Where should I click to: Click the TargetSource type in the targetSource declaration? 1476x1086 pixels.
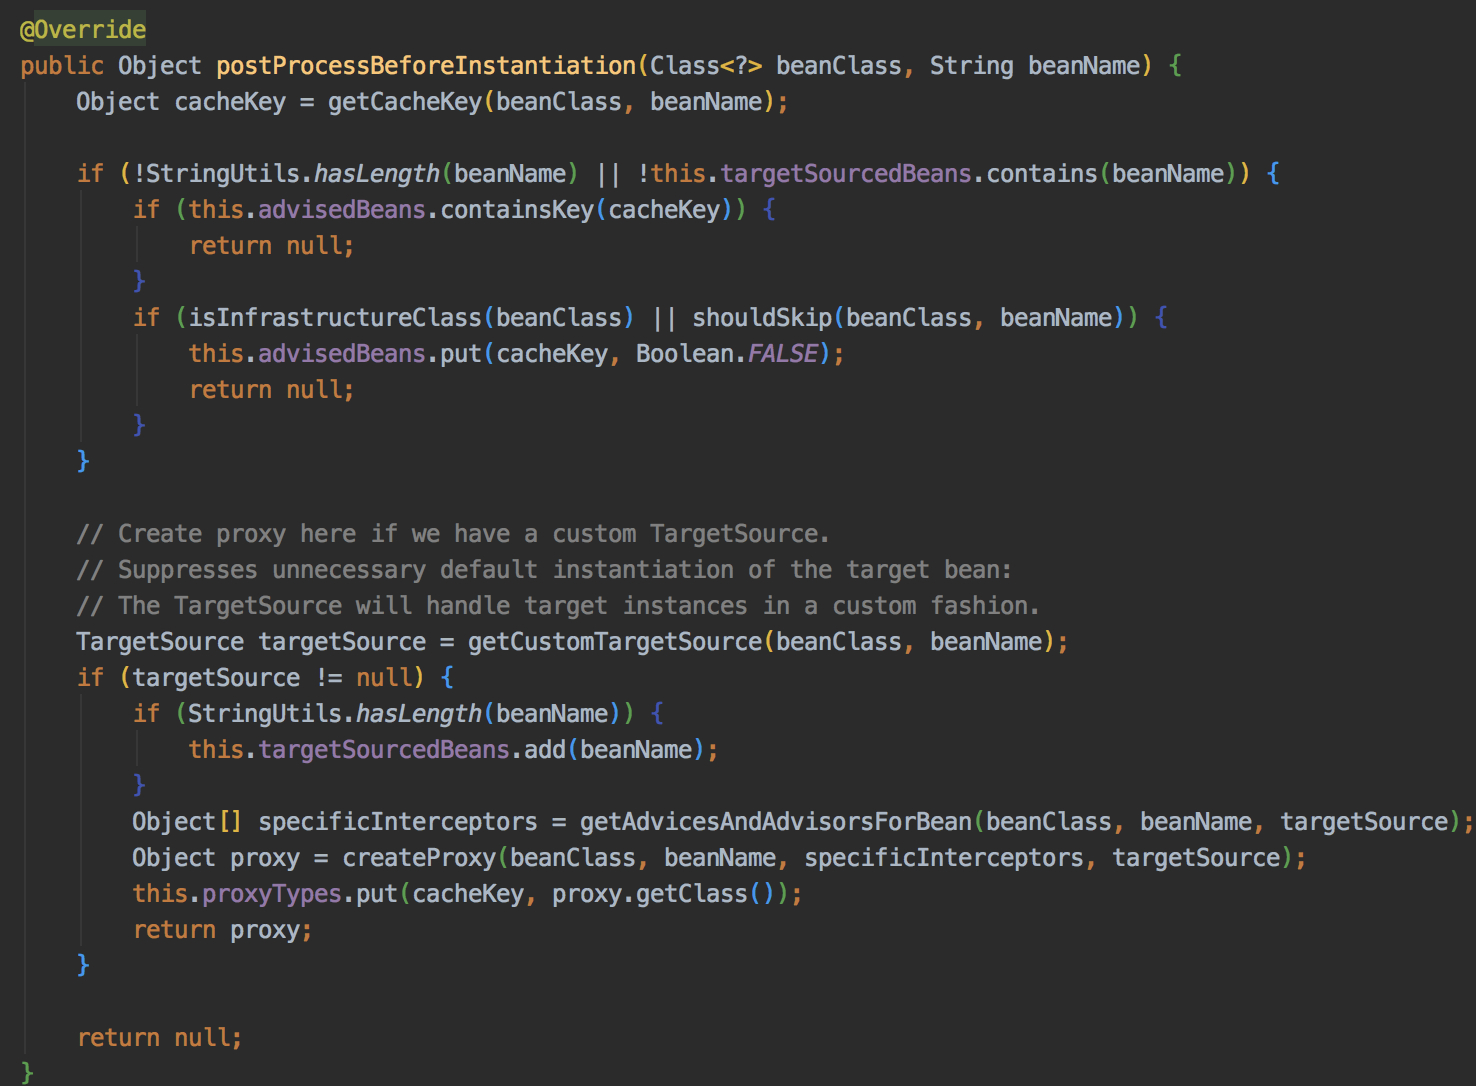click(x=160, y=642)
